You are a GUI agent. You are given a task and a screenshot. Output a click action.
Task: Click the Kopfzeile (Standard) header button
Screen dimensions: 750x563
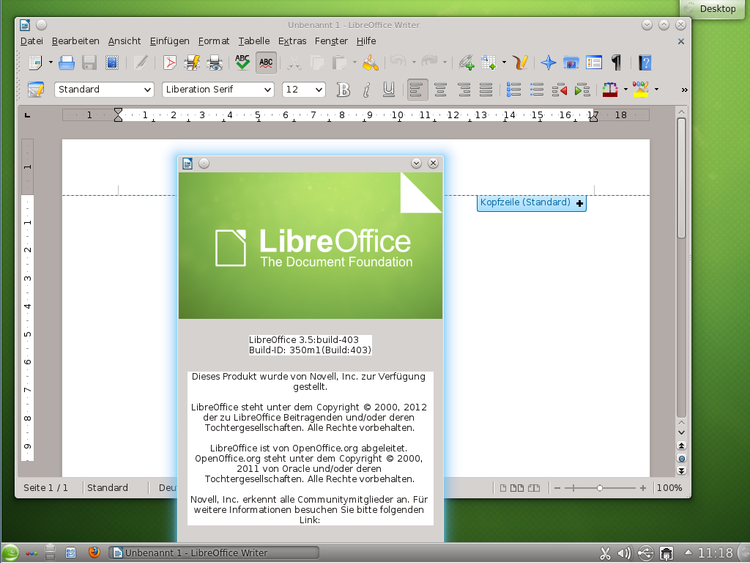pos(526,203)
